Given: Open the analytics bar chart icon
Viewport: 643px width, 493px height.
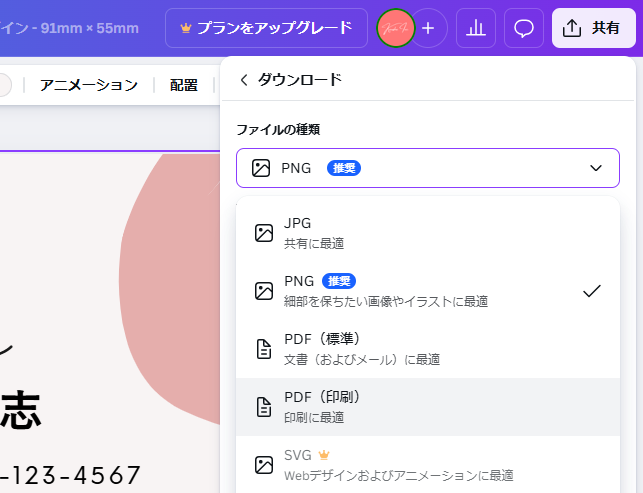Looking at the screenshot, I should pos(476,28).
